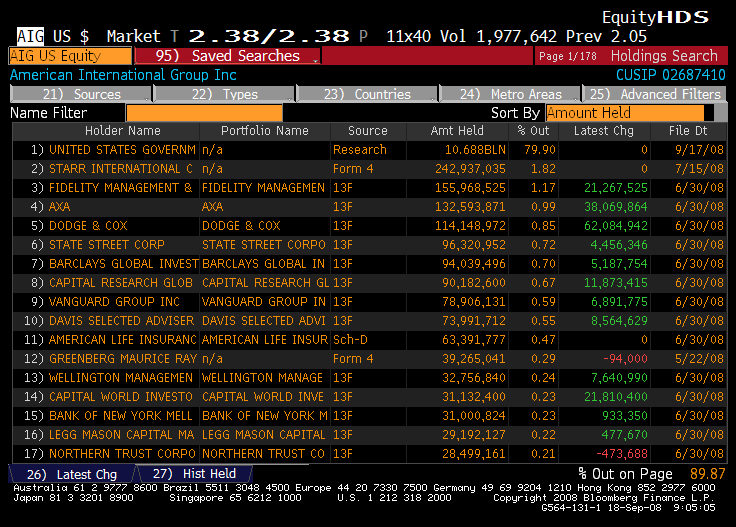Click portfolio name WELLINGTON MANAGE
736x527 pixels.
[262, 378]
